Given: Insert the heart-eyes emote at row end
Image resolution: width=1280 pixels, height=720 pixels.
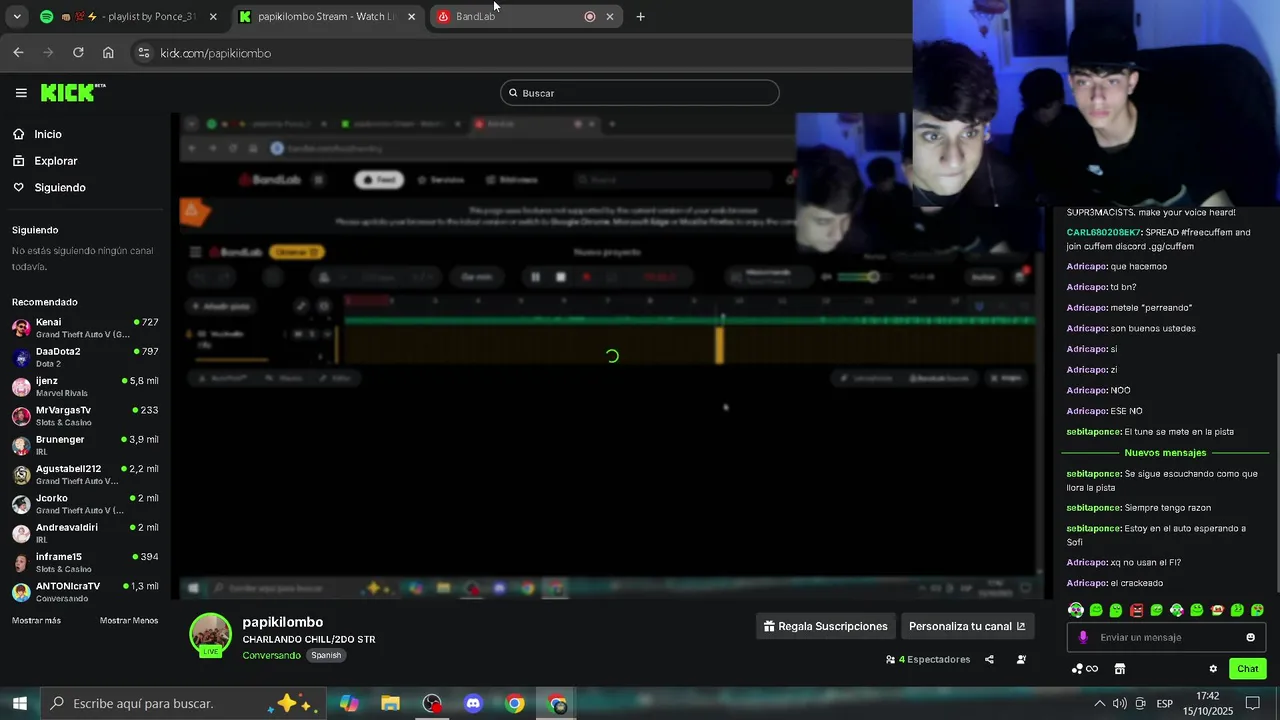Looking at the screenshot, I should tap(1257, 610).
